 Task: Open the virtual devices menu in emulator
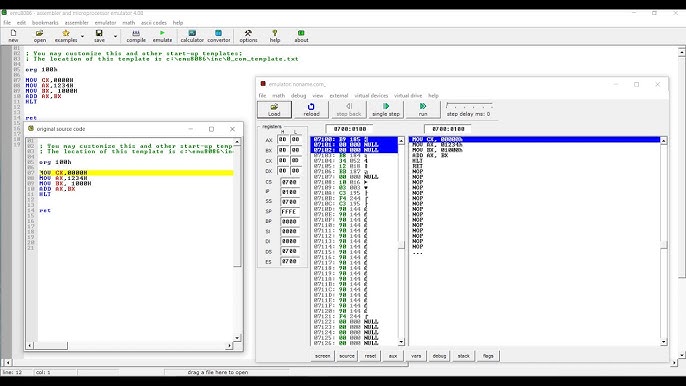pos(371,95)
